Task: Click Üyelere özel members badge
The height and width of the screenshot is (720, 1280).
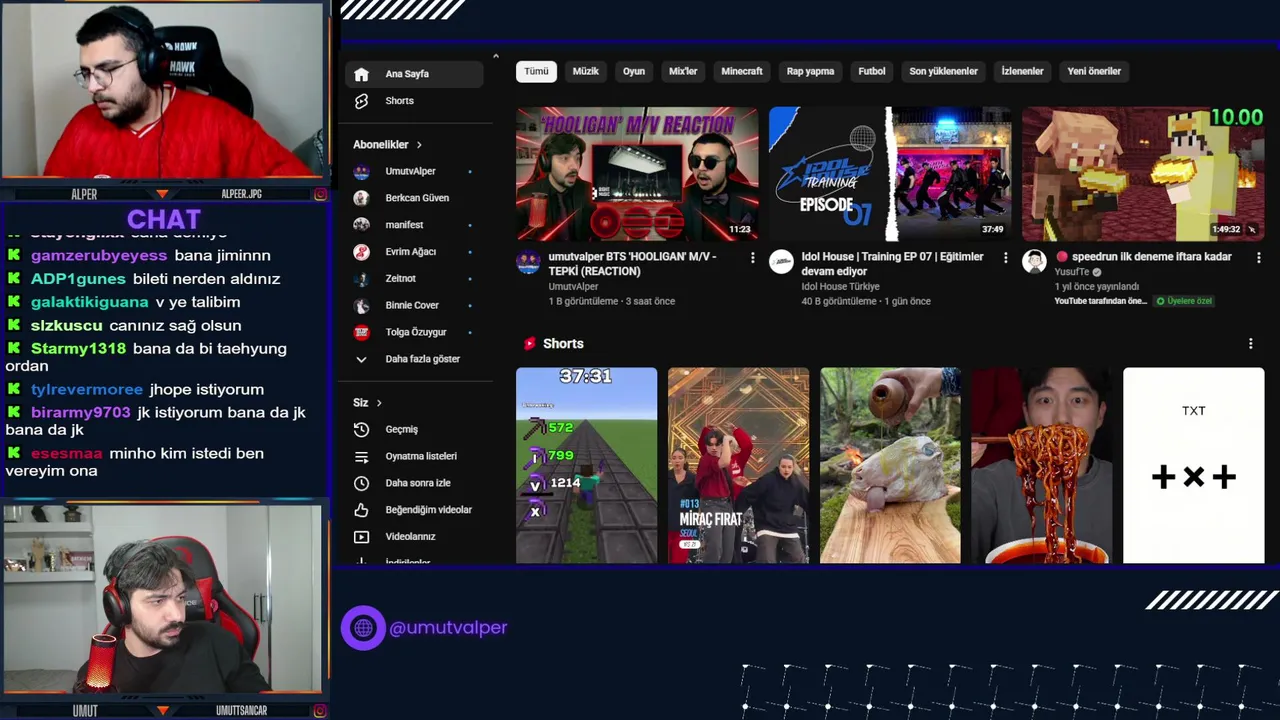Action: (1184, 301)
